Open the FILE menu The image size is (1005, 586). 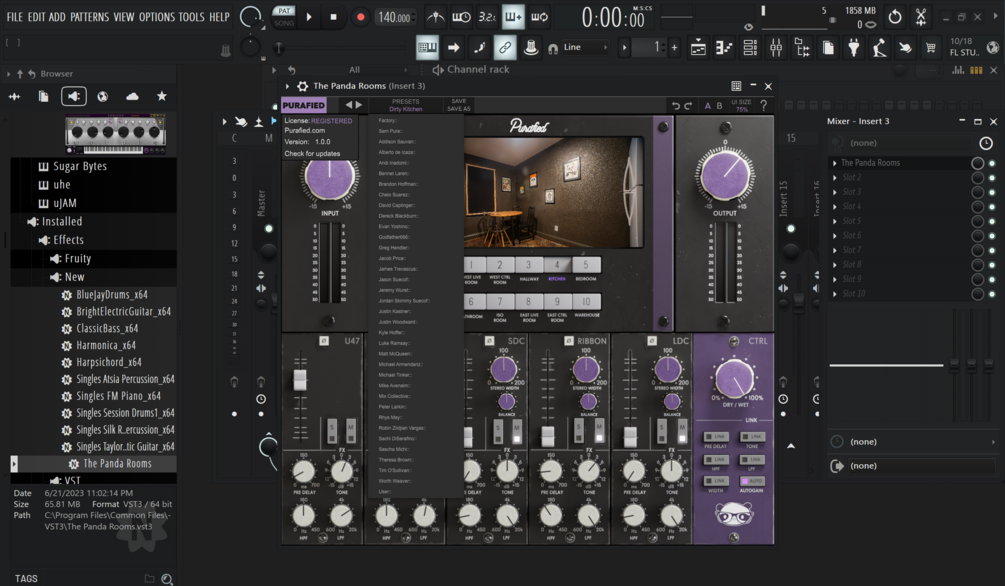[x=14, y=17]
